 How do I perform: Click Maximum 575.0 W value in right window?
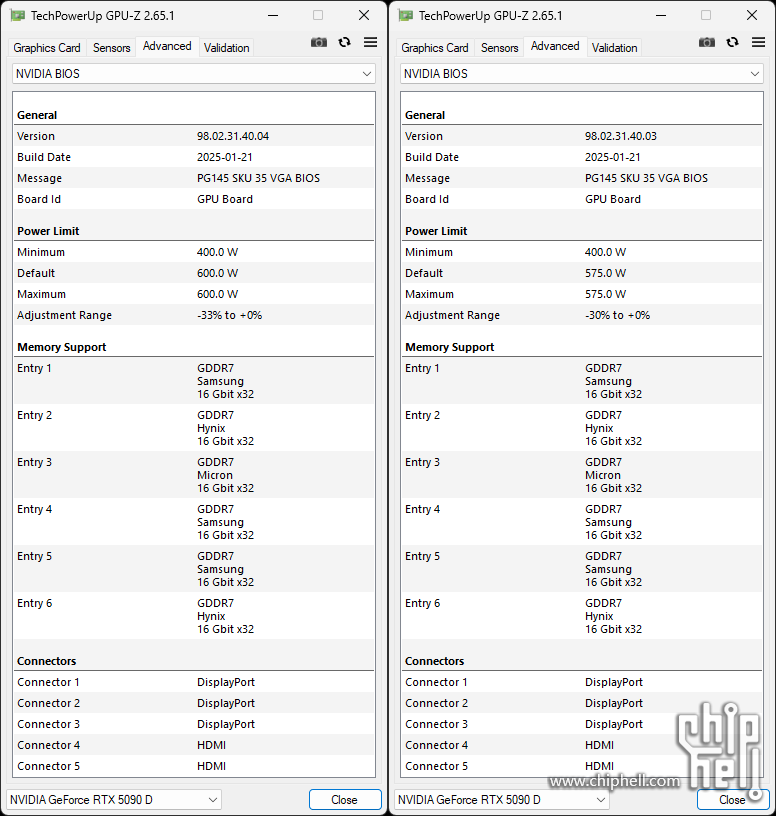pos(605,294)
